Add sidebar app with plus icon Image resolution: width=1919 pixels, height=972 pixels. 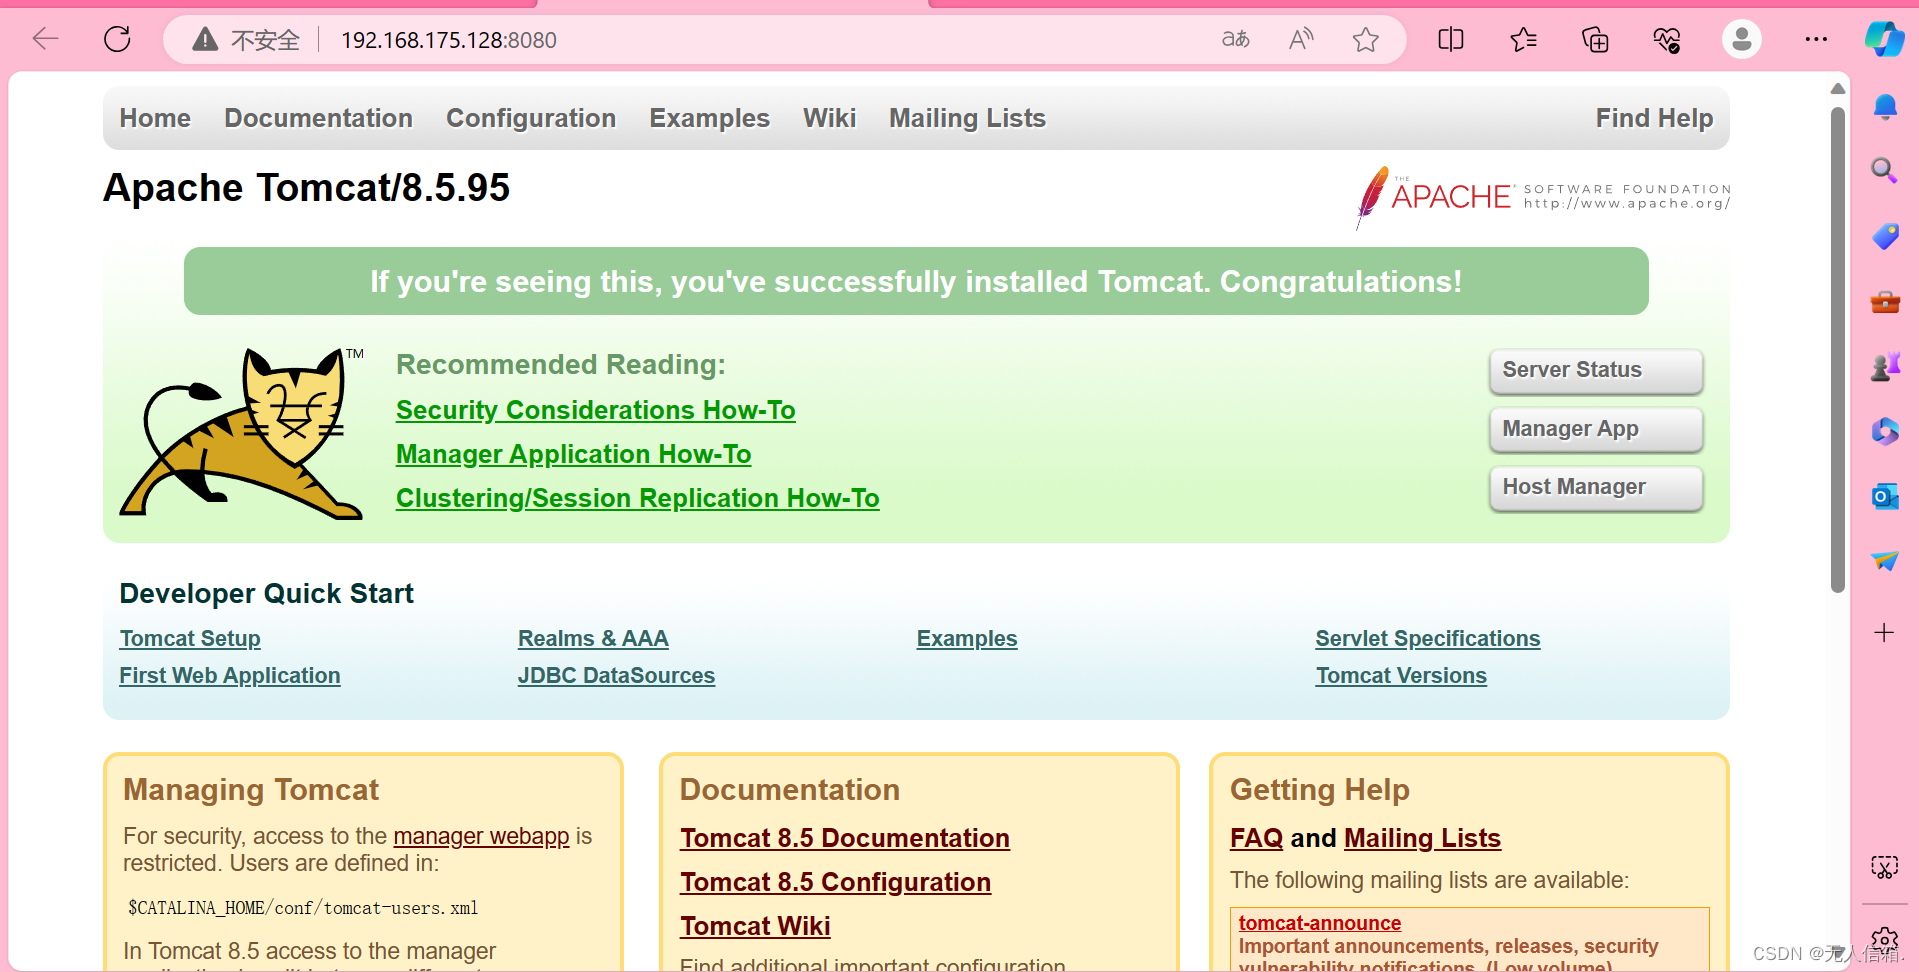point(1884,632)
